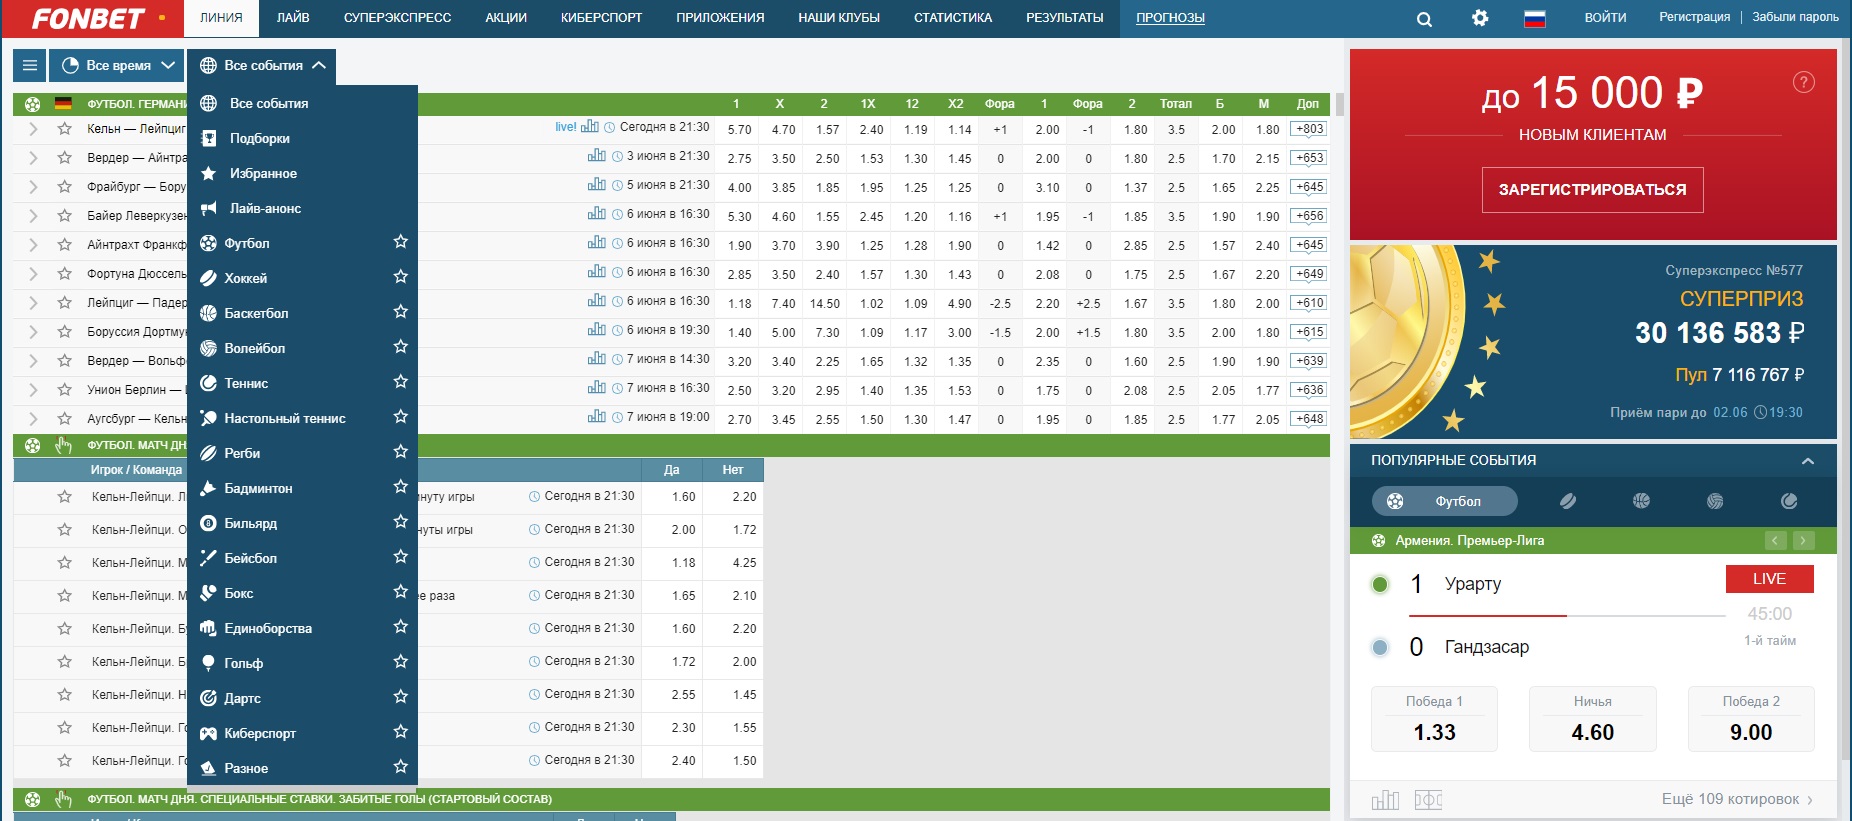Screen dimensions: 1852x821
Task: Select basketball icon in popular events
Action: click(x=1641, y=501)
